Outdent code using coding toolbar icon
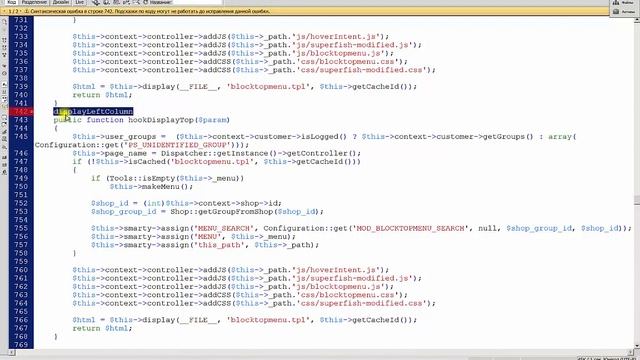The image size is (640, 360). click(4, 165)
